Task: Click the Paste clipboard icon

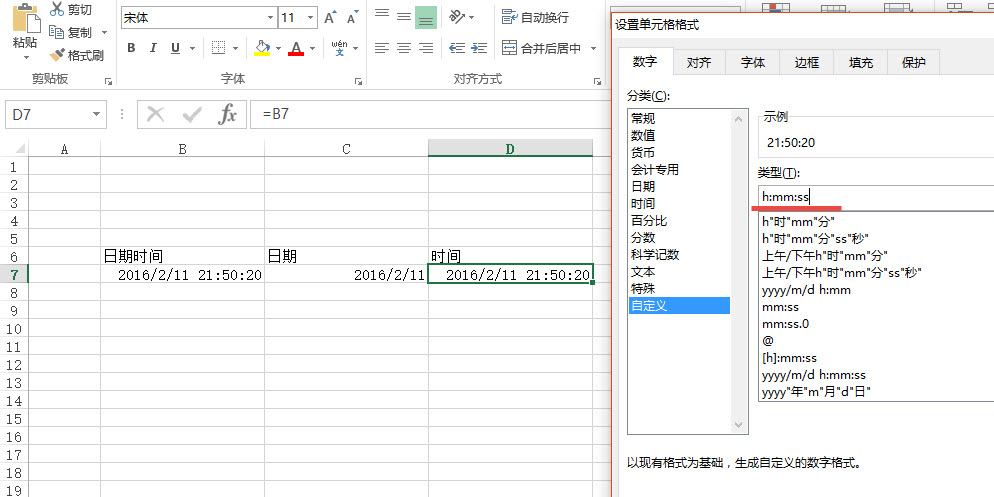Action: coord(25,18)
